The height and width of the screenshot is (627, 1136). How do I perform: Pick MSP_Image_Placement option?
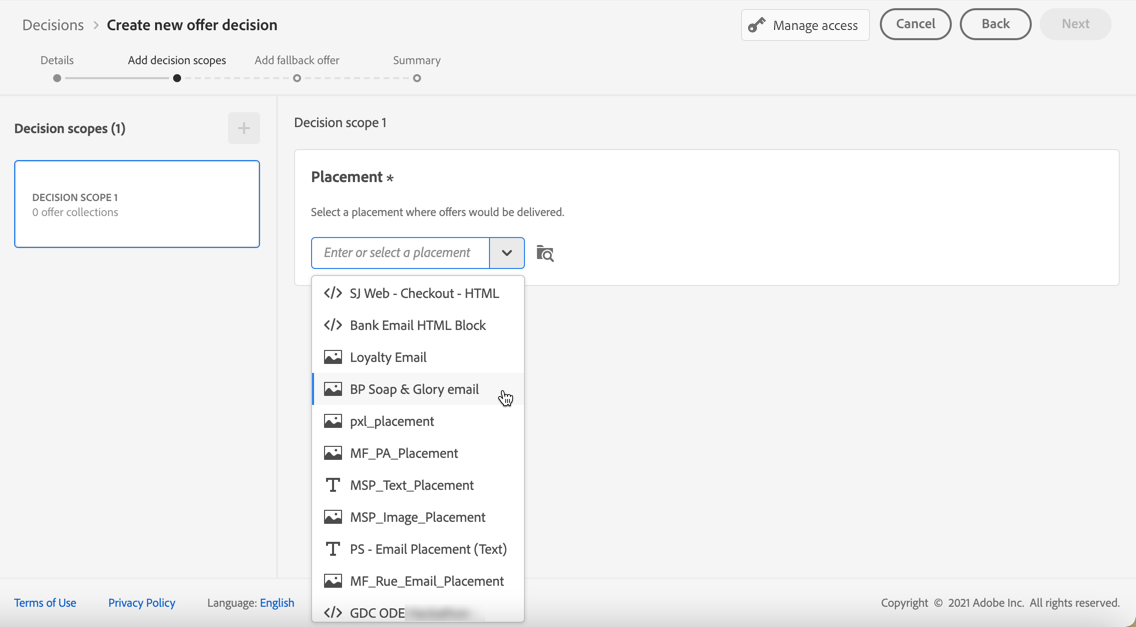417,517
